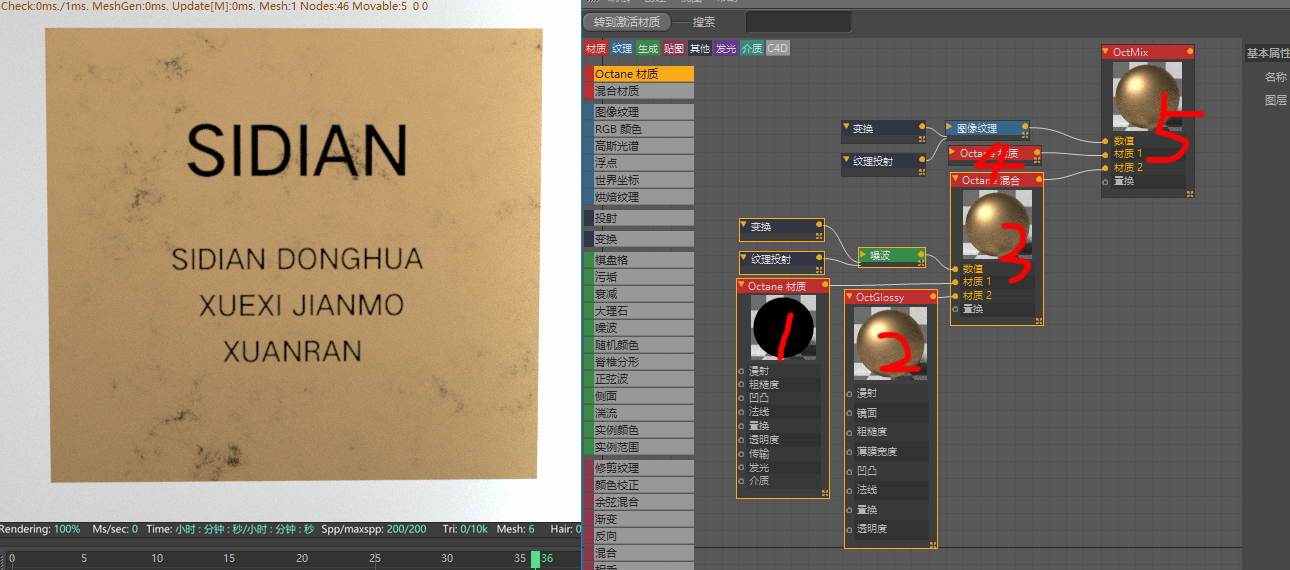
Task: Click the 发光 input port on Octane 材质 node
Action: point(741,467)
